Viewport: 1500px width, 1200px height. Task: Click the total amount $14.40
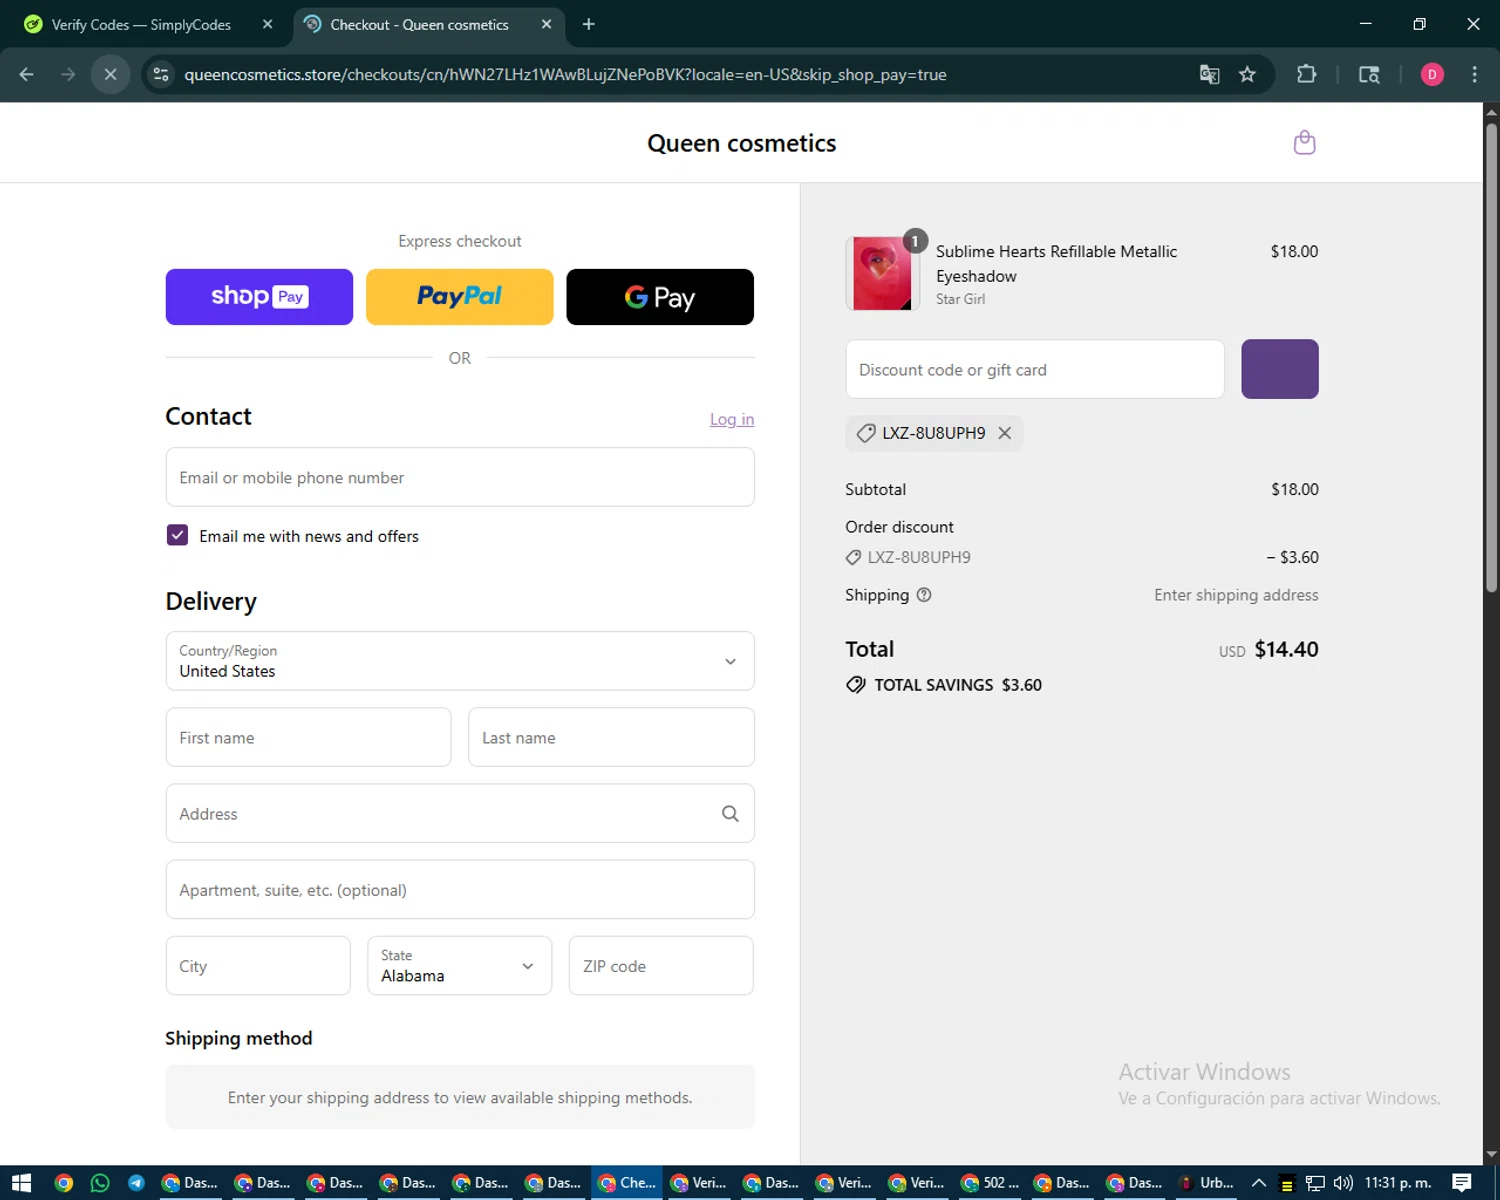coord(1286,649)
